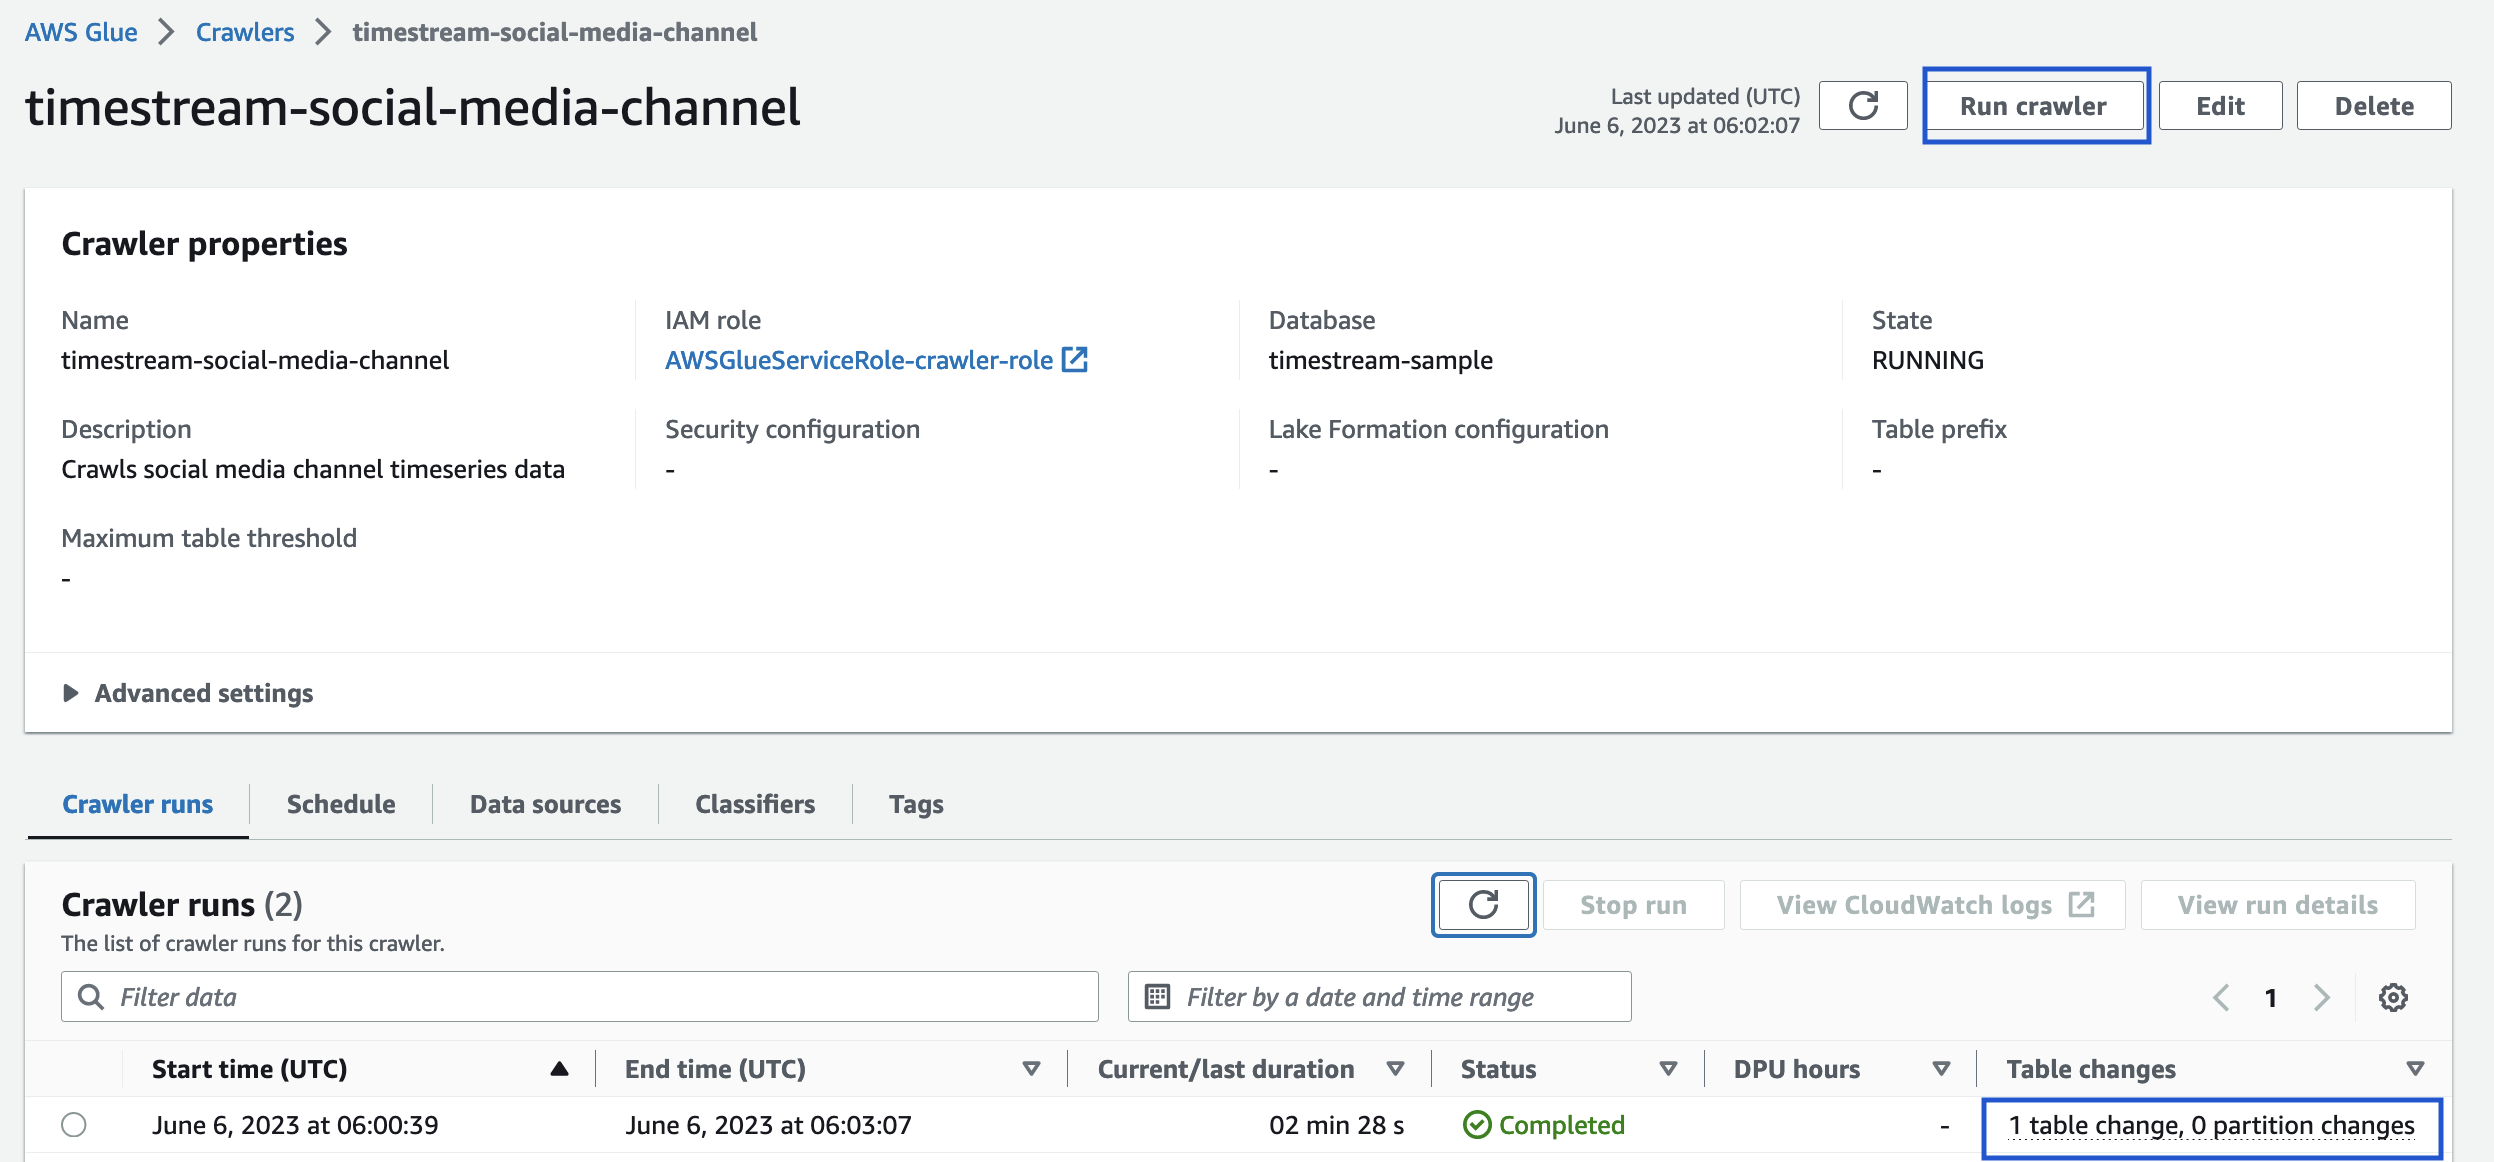
Task: Click the top refresh icon near Last updated
Action: point(1863,106)
